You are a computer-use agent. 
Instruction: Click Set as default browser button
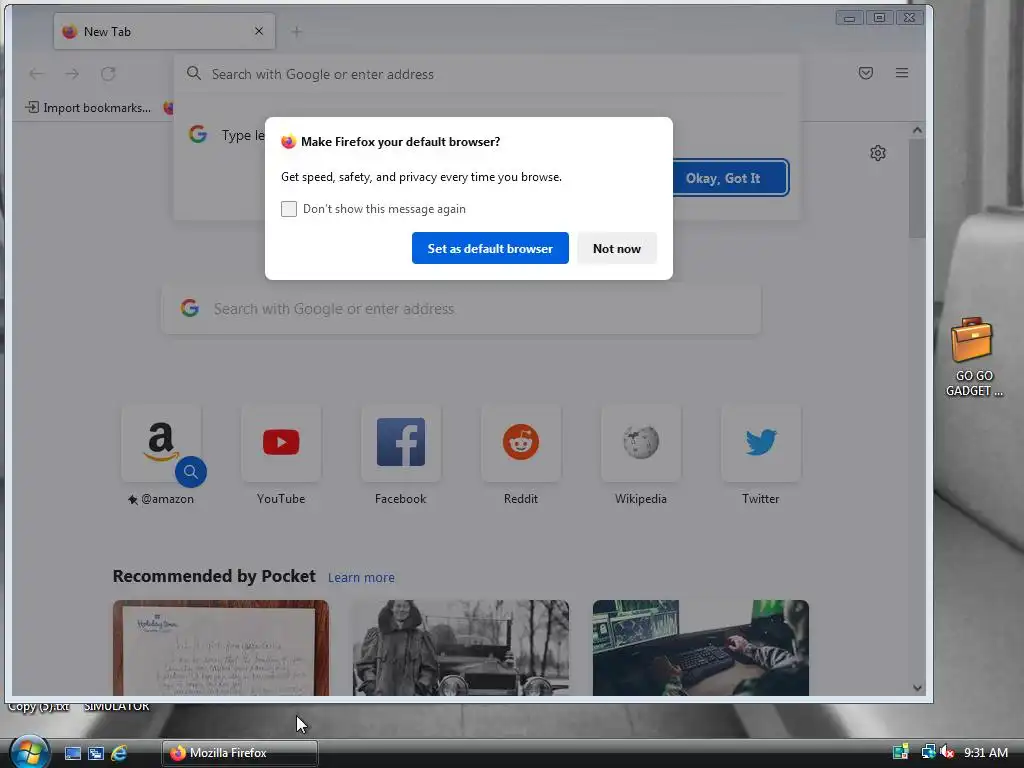[490, 248]
